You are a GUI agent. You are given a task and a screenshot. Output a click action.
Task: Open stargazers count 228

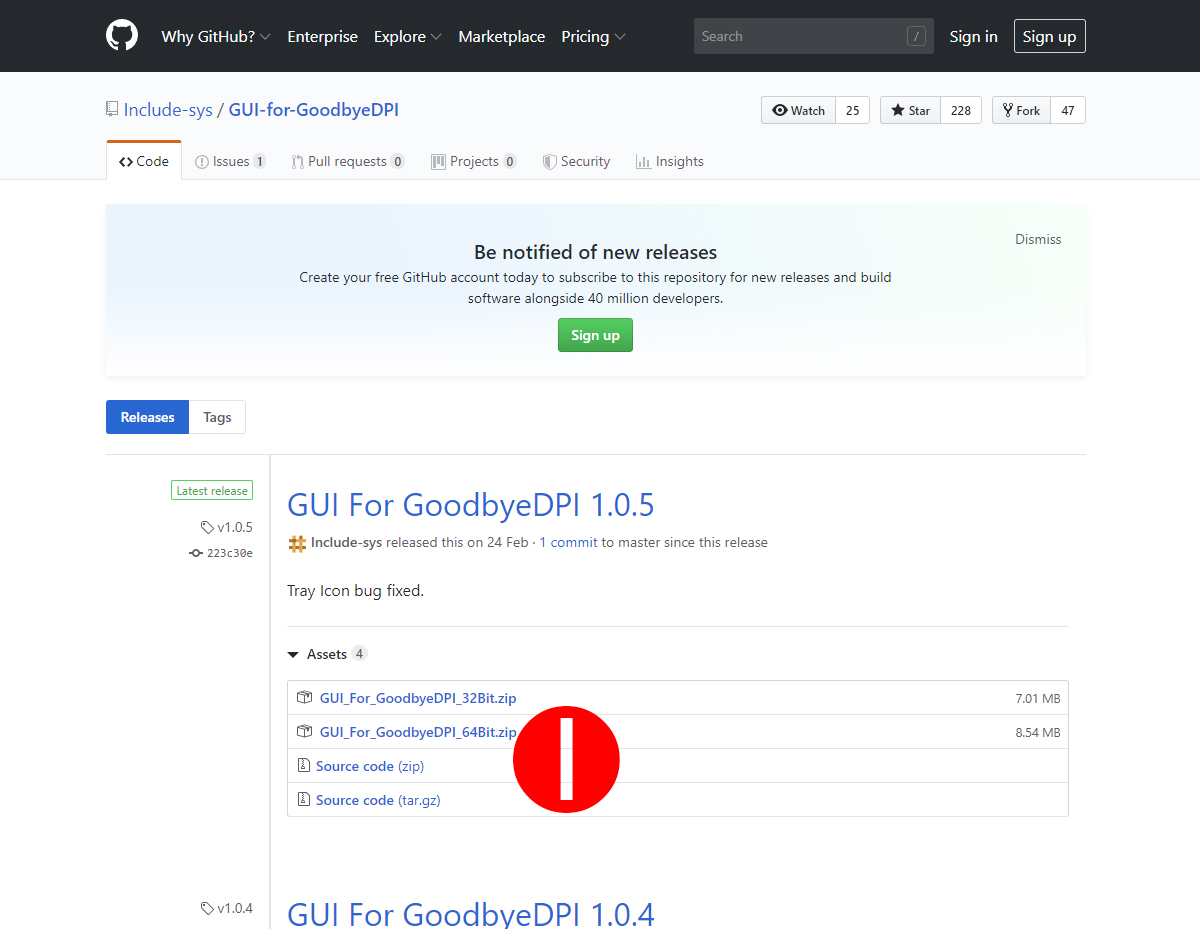(x=961, y=110)
